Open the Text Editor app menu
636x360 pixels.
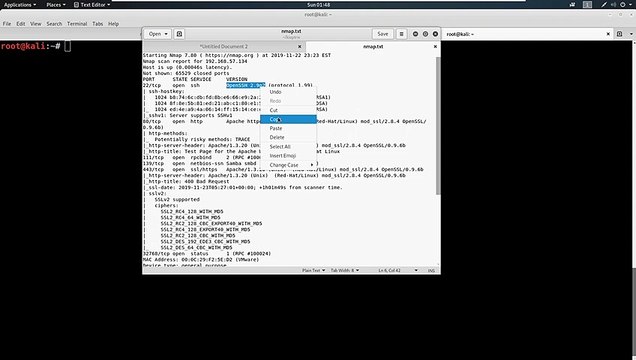point(92,5)
